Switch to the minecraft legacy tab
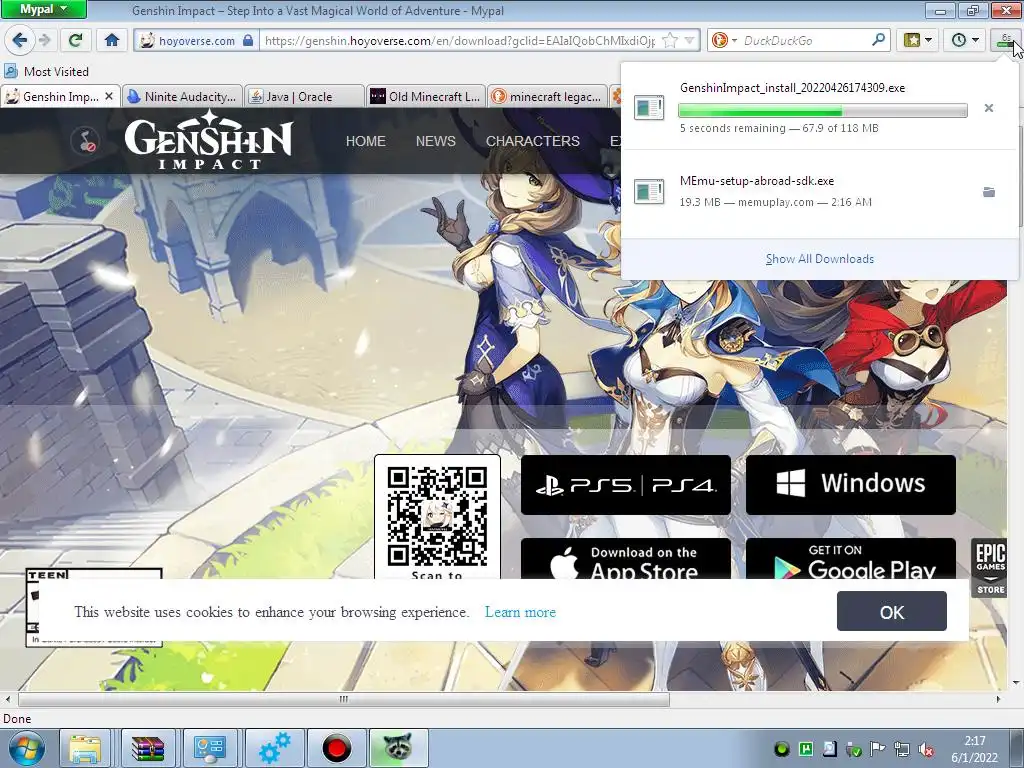1024x768 pixels. click(547, 97)
